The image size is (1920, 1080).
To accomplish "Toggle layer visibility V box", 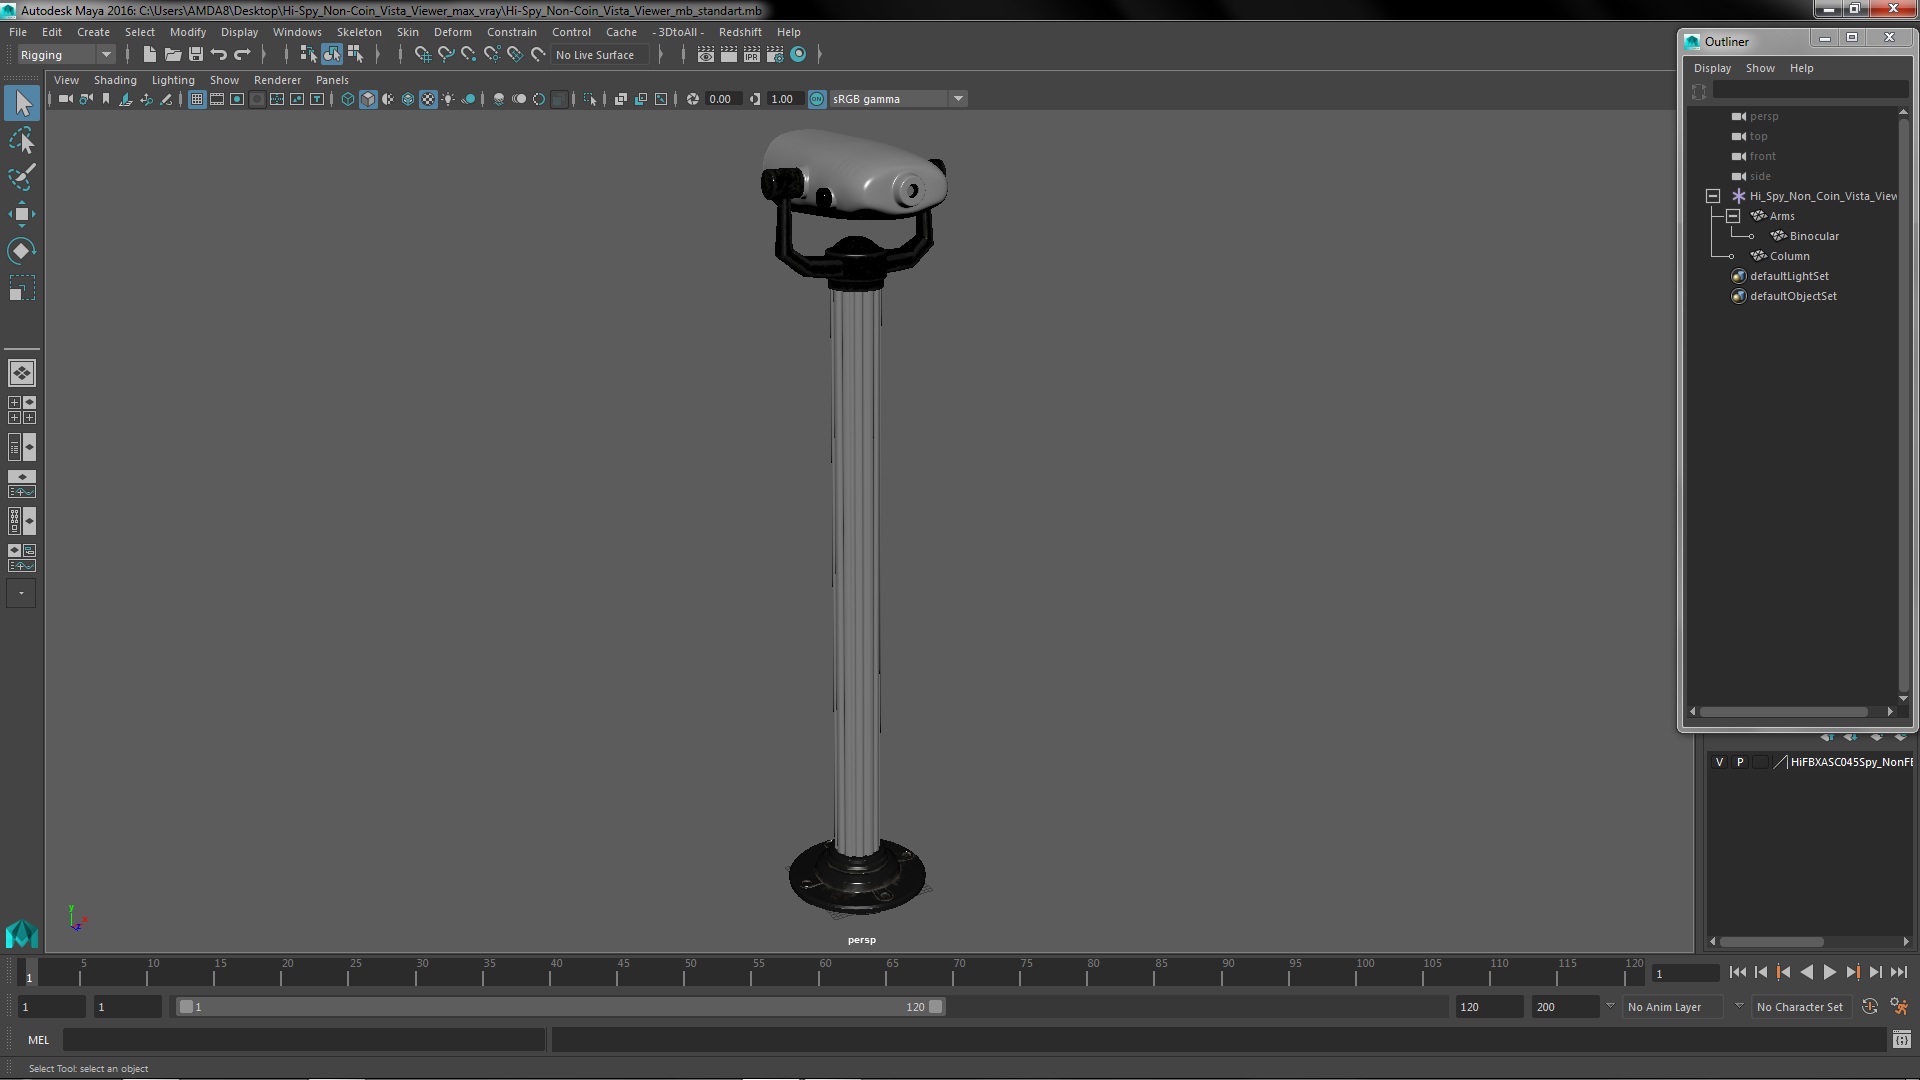I will [1719, 762].
